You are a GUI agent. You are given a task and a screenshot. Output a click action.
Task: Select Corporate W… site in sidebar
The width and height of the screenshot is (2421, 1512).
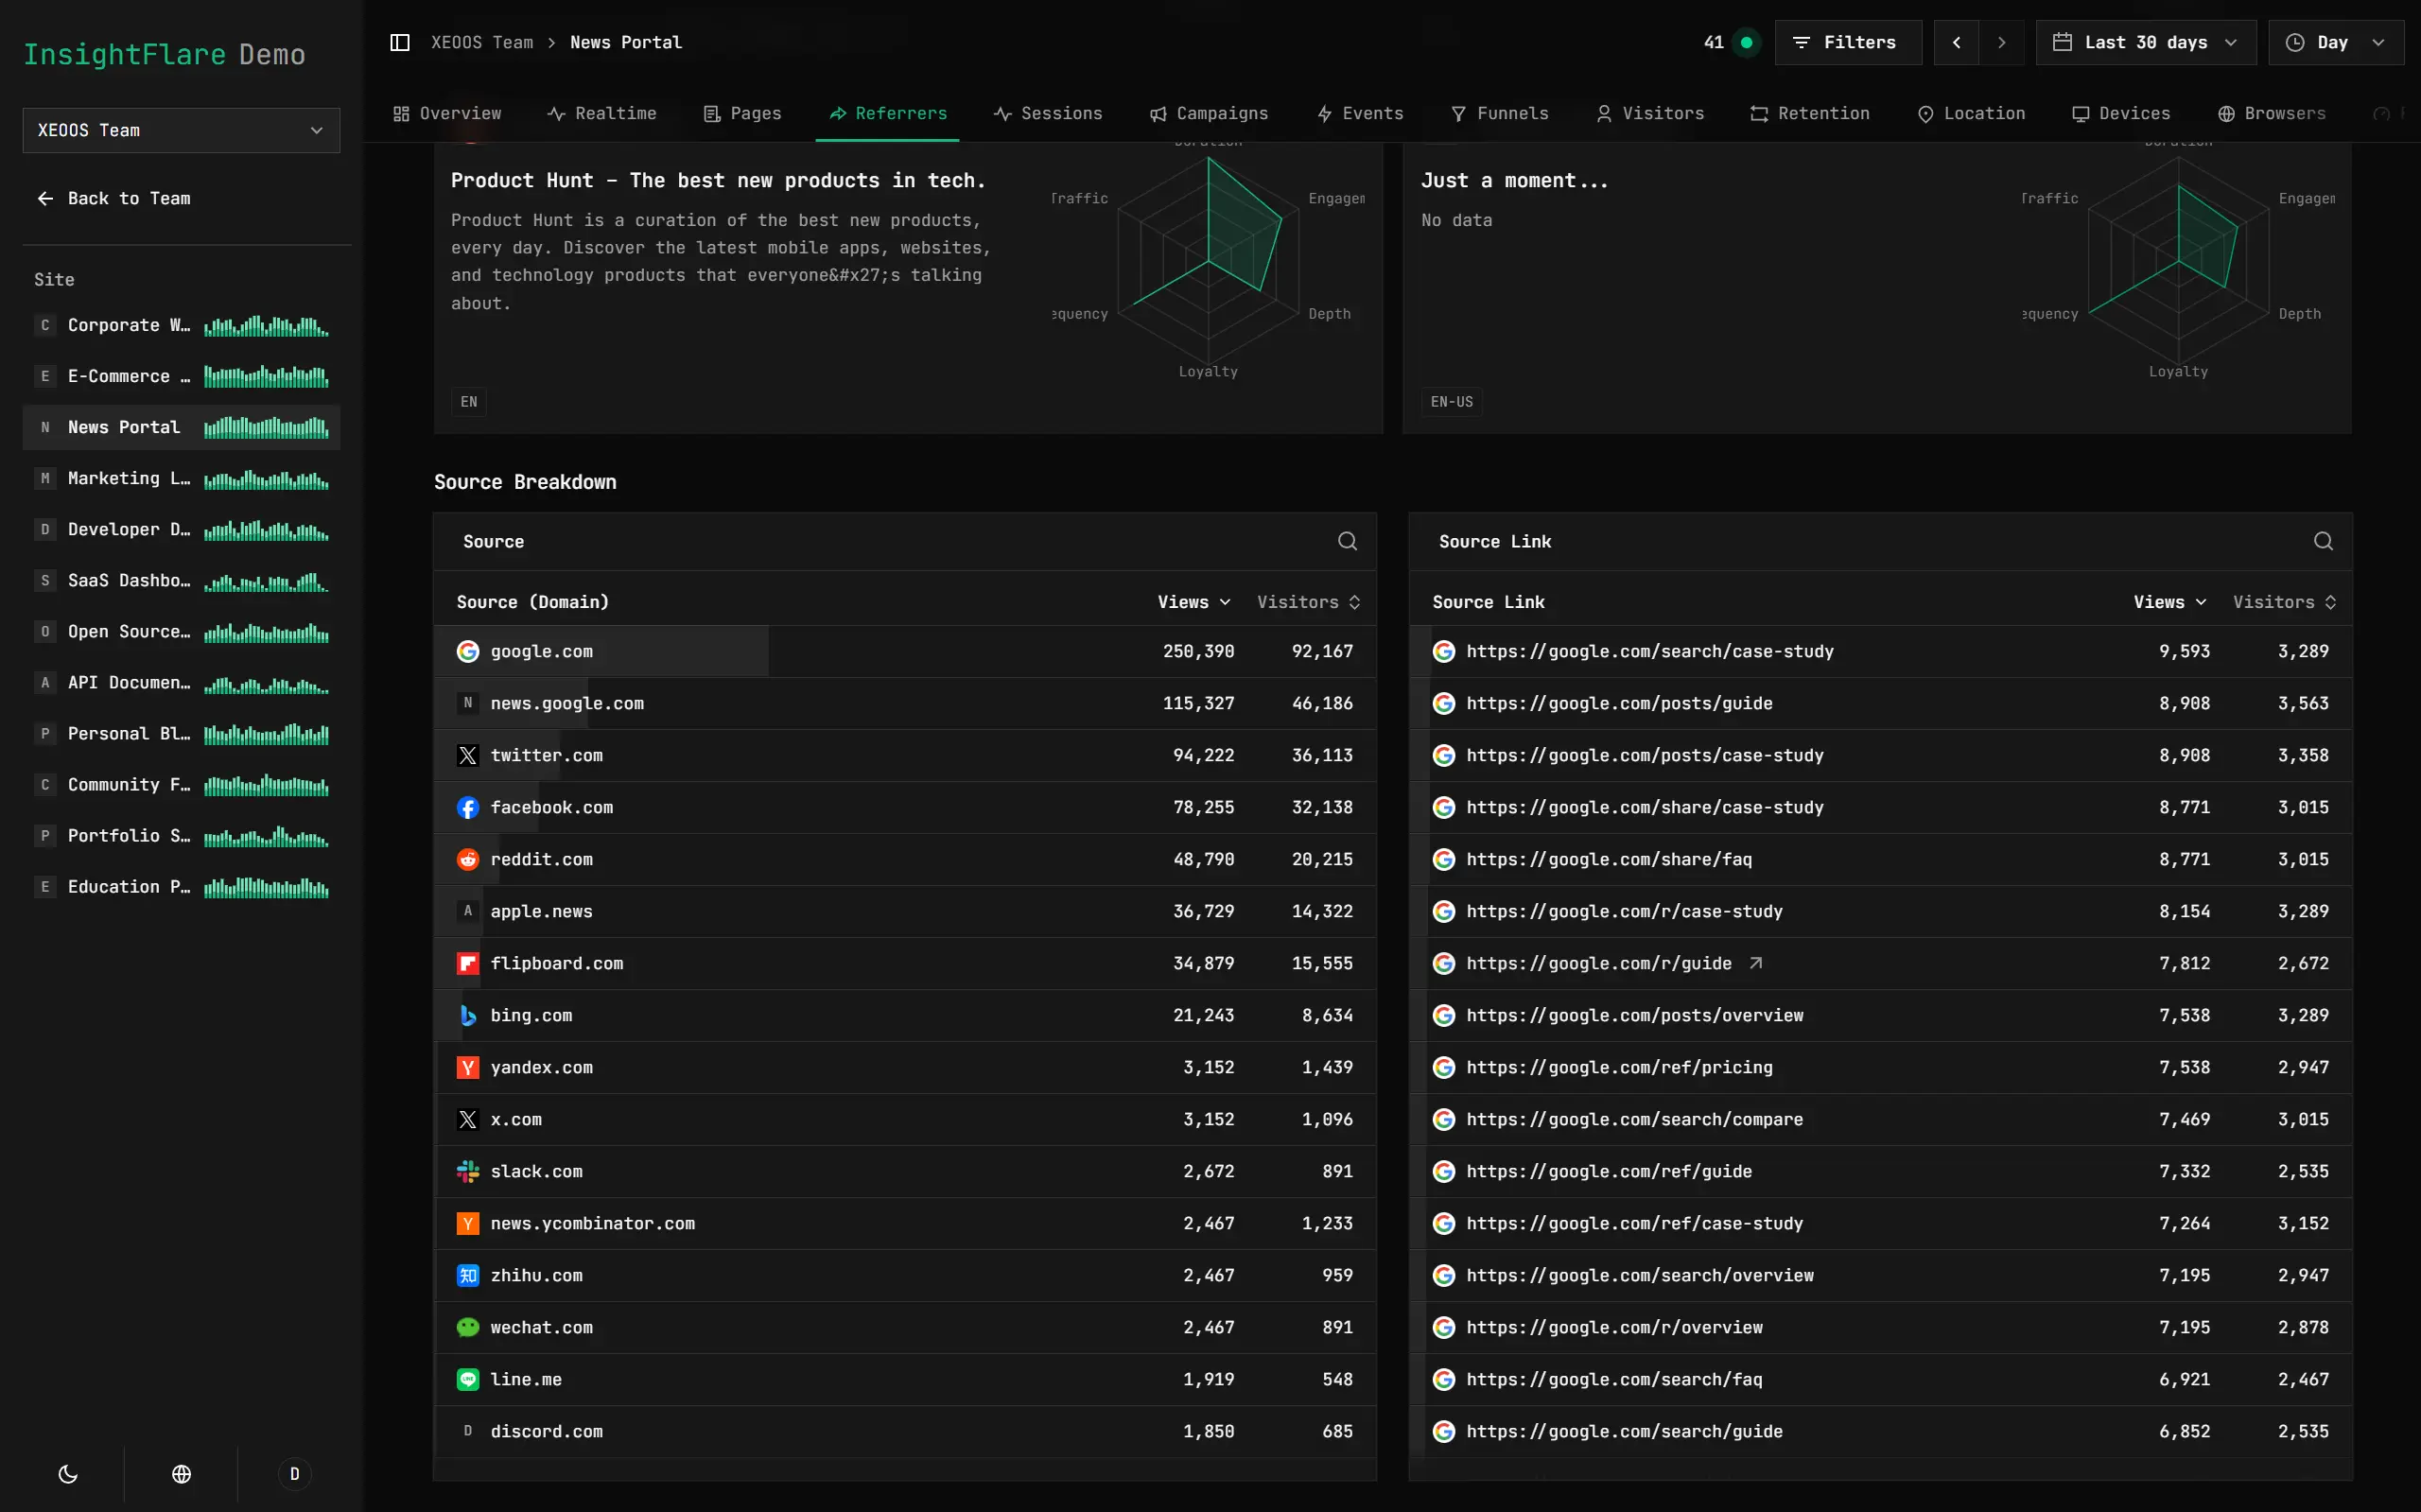181,326
